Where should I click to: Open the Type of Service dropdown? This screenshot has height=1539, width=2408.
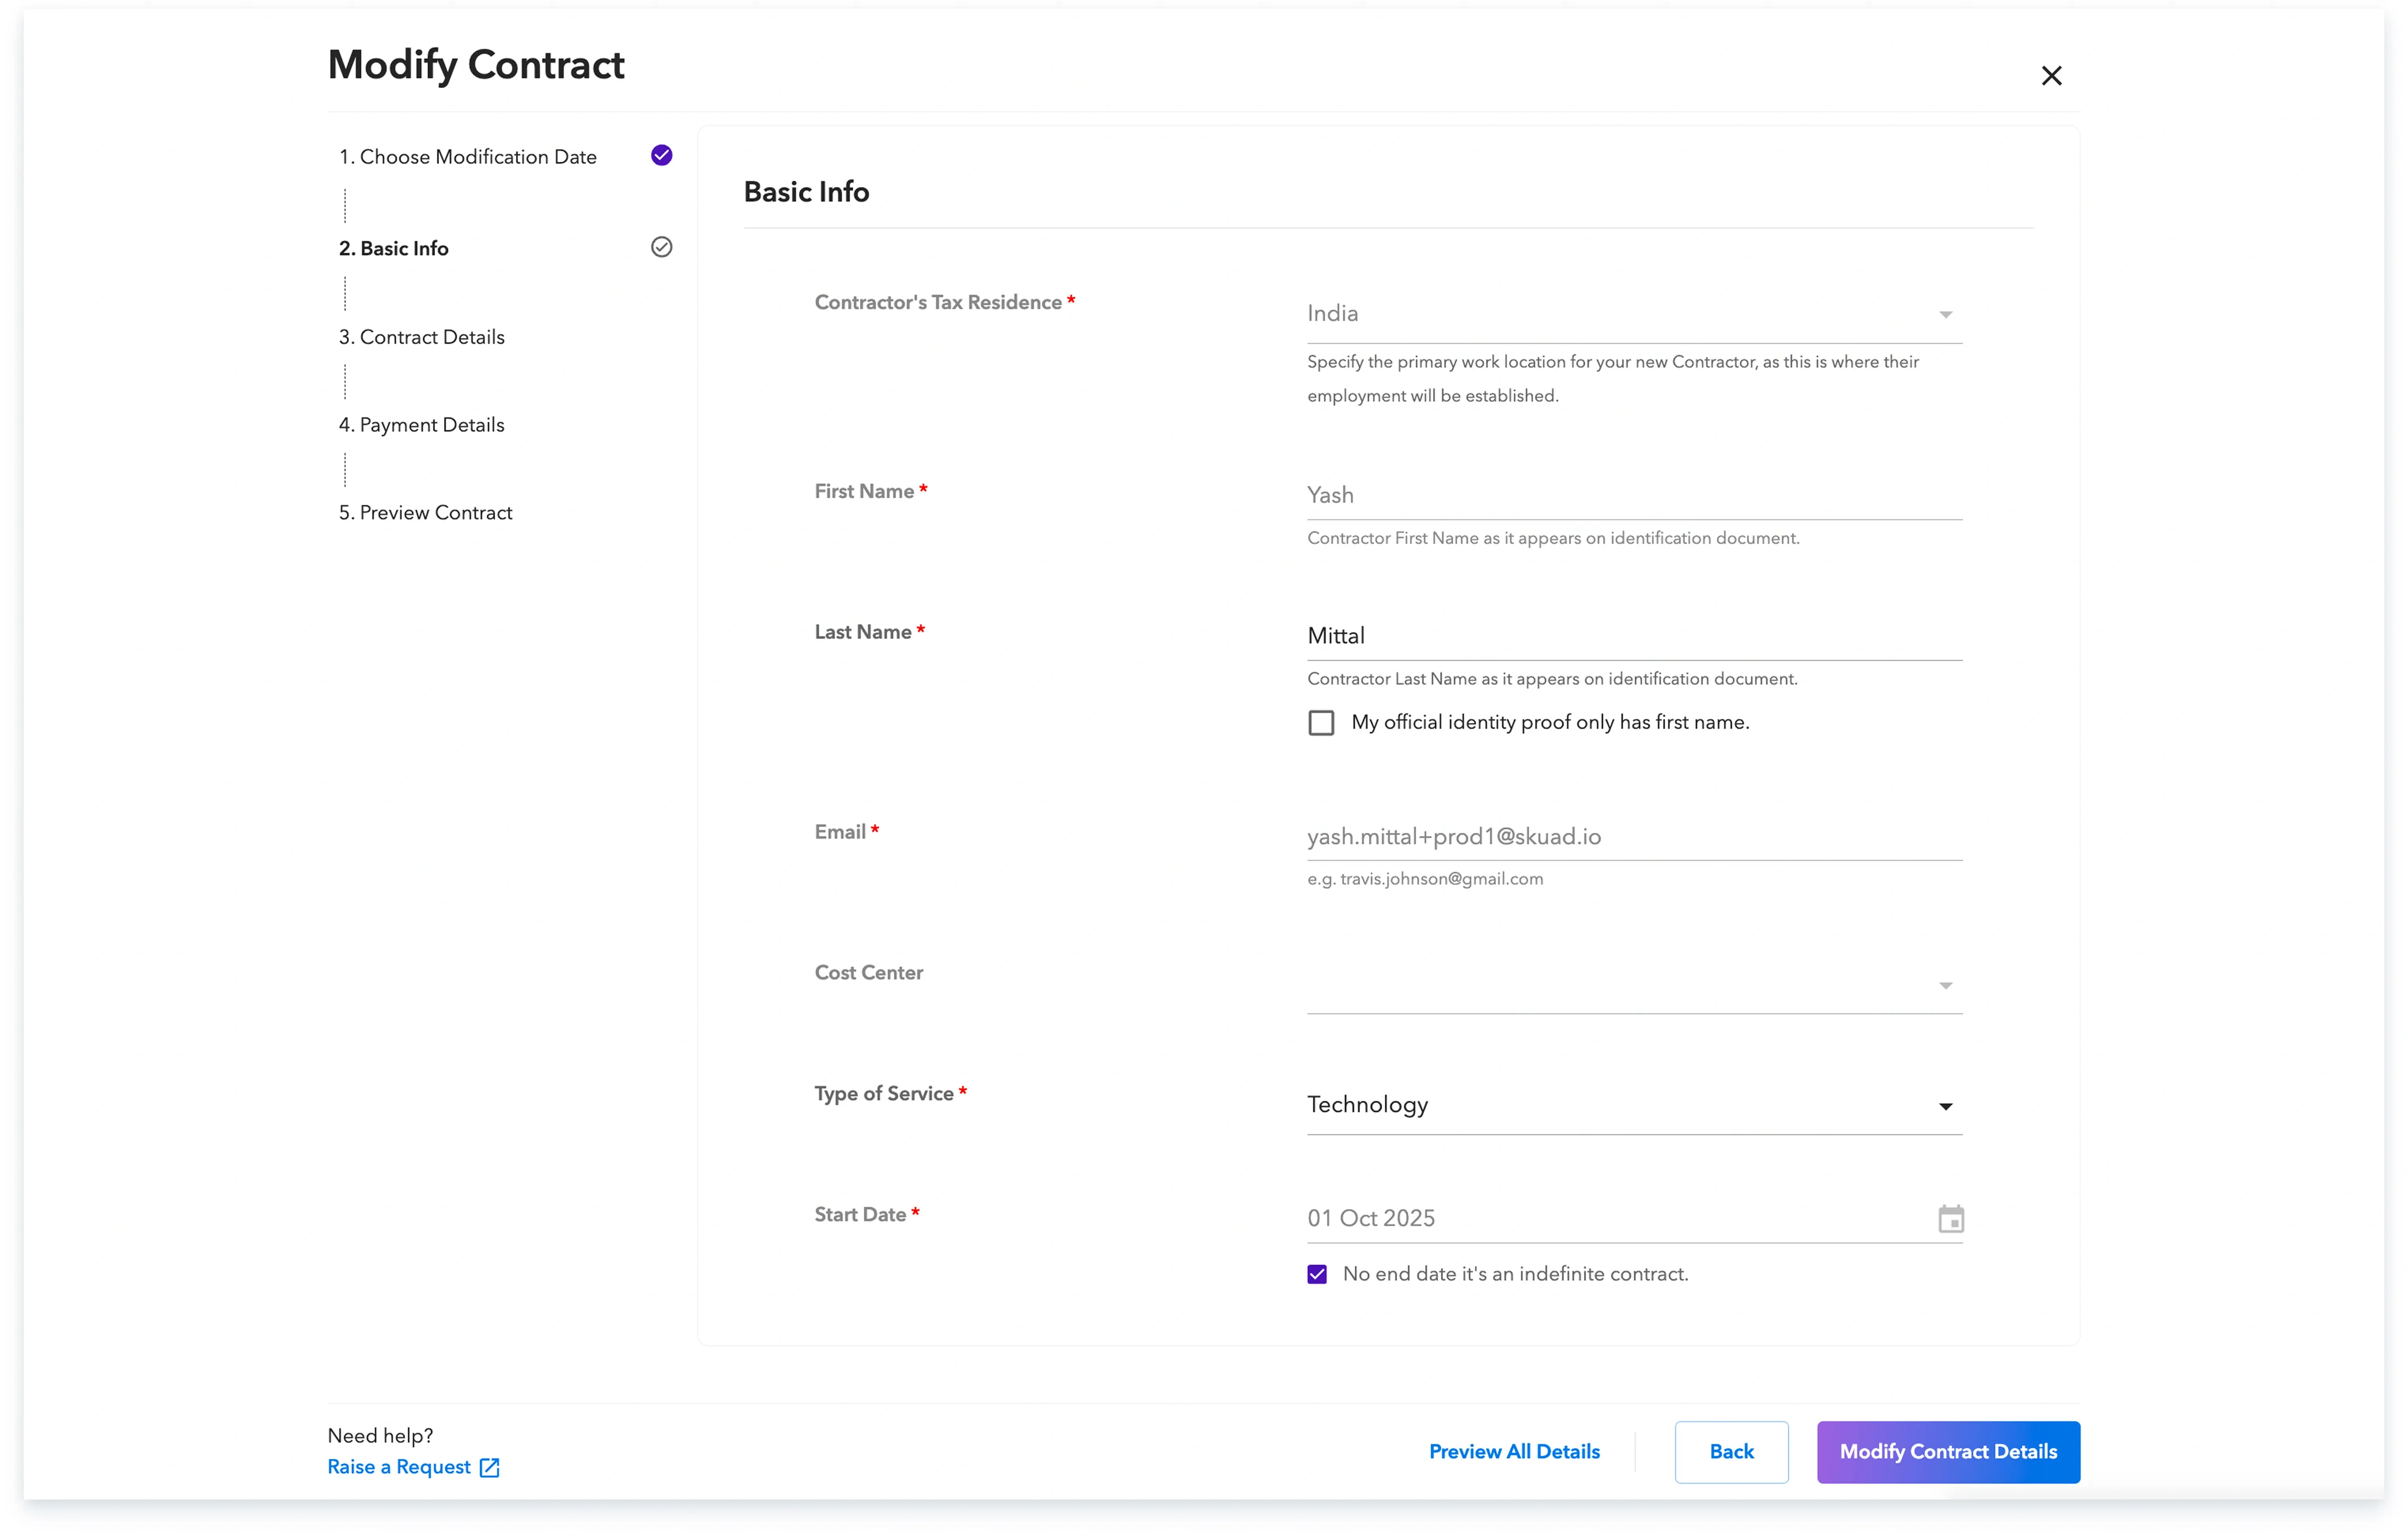pyautogui.click(x=1945, y=1106)
